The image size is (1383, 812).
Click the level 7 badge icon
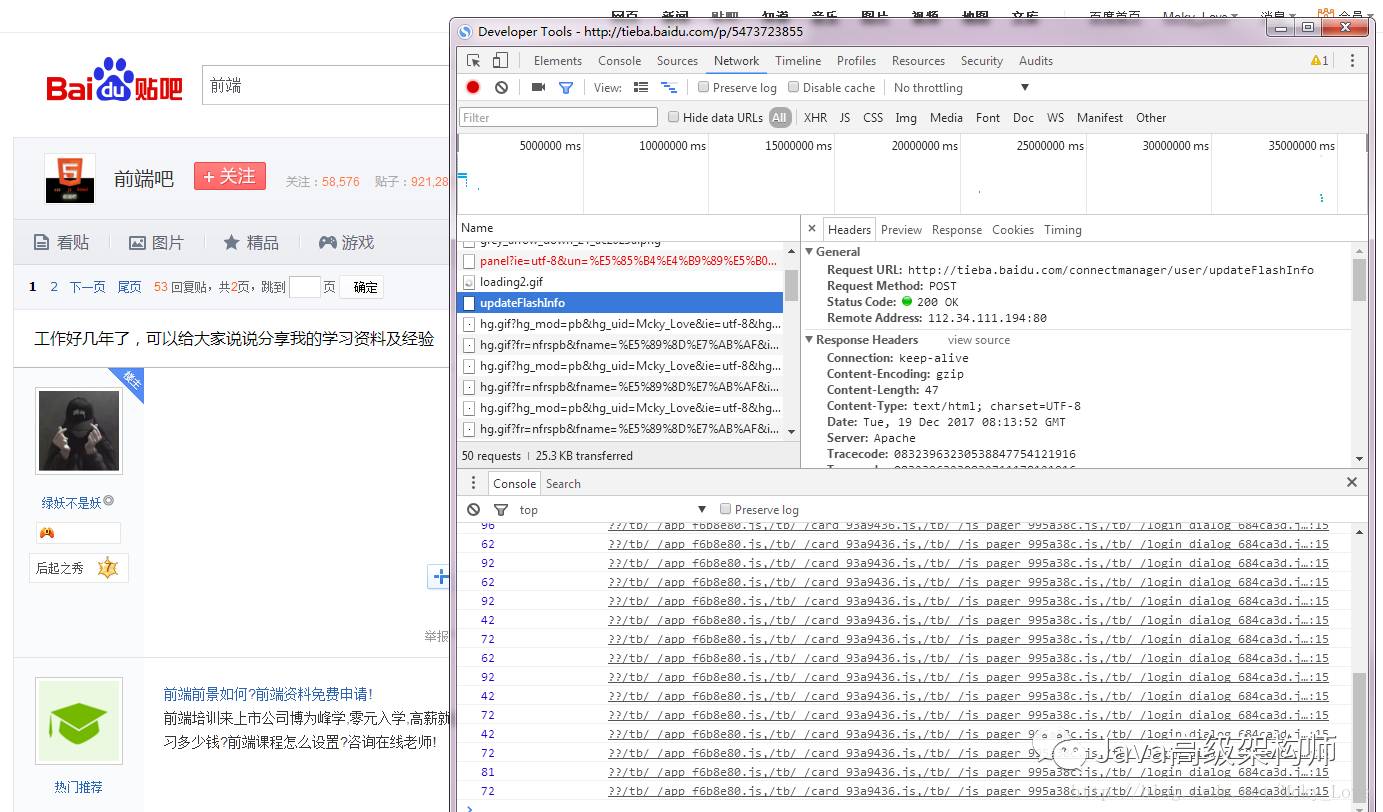(107, 568)
